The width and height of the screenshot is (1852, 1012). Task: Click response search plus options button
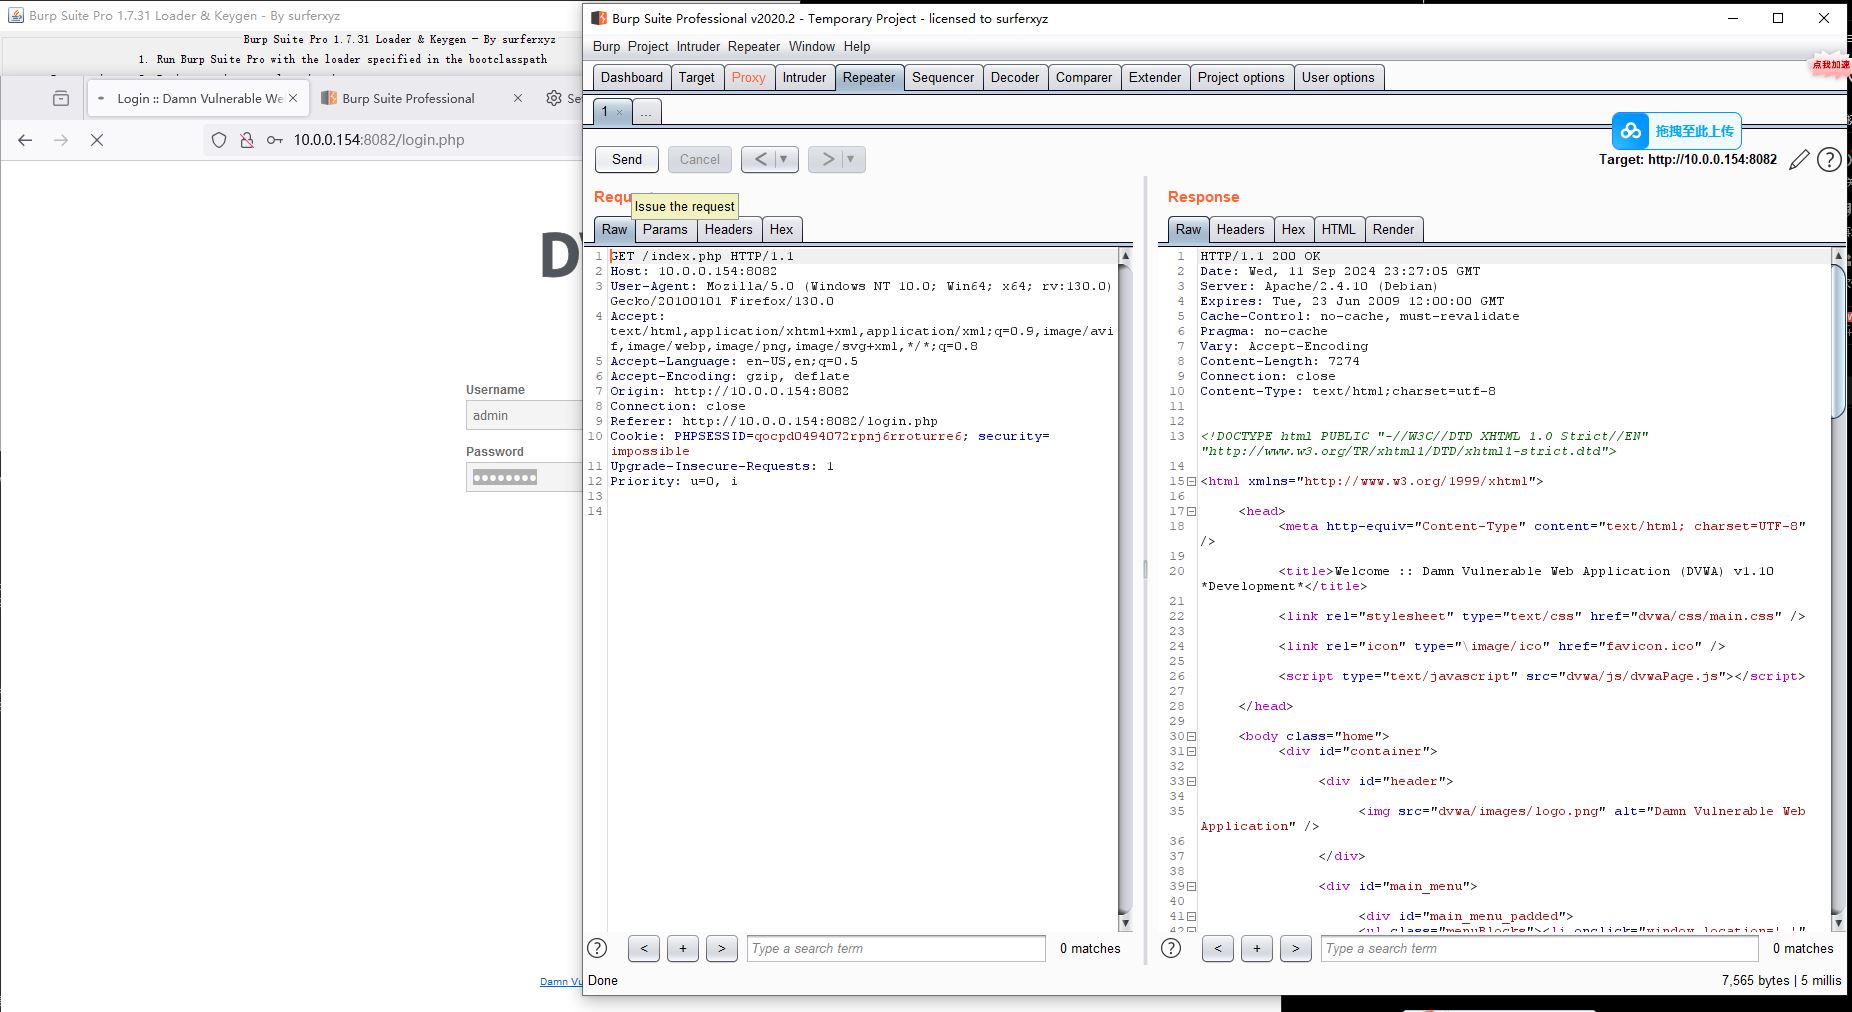(x=1256, y=948)
